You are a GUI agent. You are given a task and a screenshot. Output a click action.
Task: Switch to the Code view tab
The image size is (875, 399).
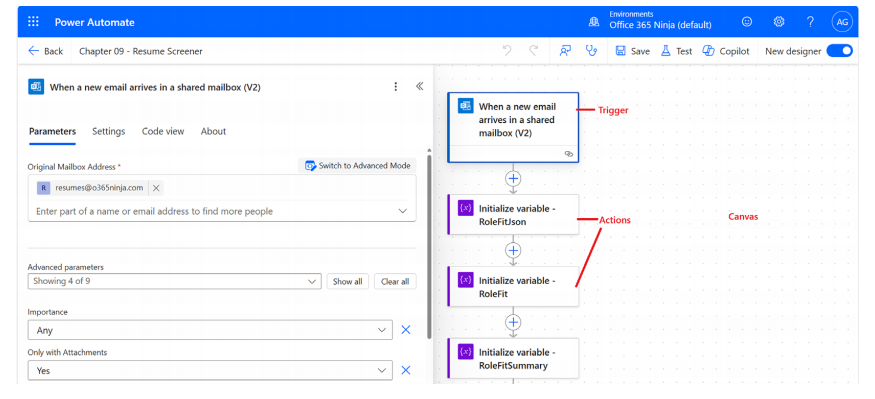[x=163, y=132]
